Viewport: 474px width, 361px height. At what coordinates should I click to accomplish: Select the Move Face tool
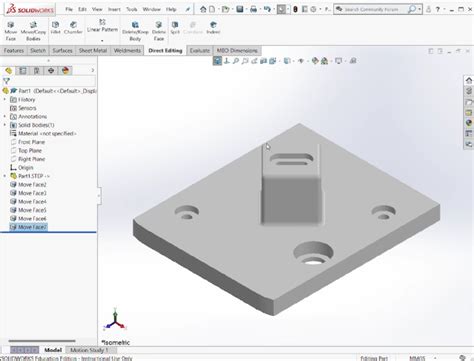[x=11, y=31]
